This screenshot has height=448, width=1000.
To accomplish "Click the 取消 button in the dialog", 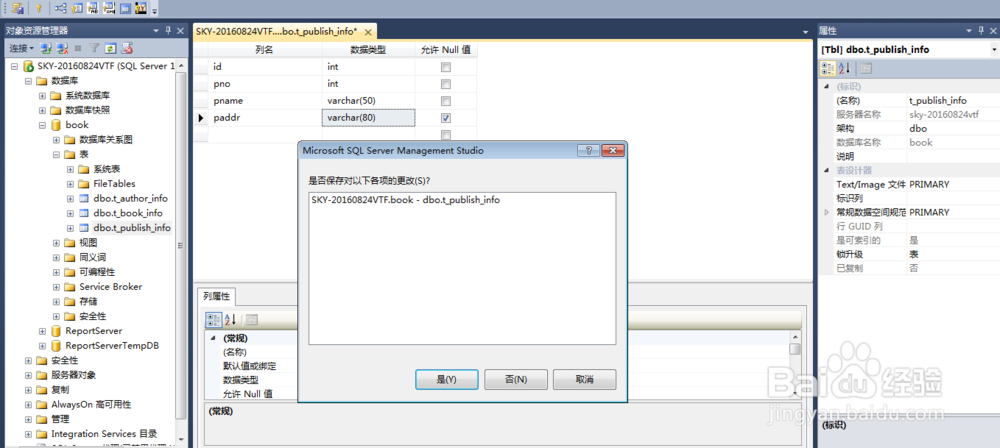I will [585, 379].
